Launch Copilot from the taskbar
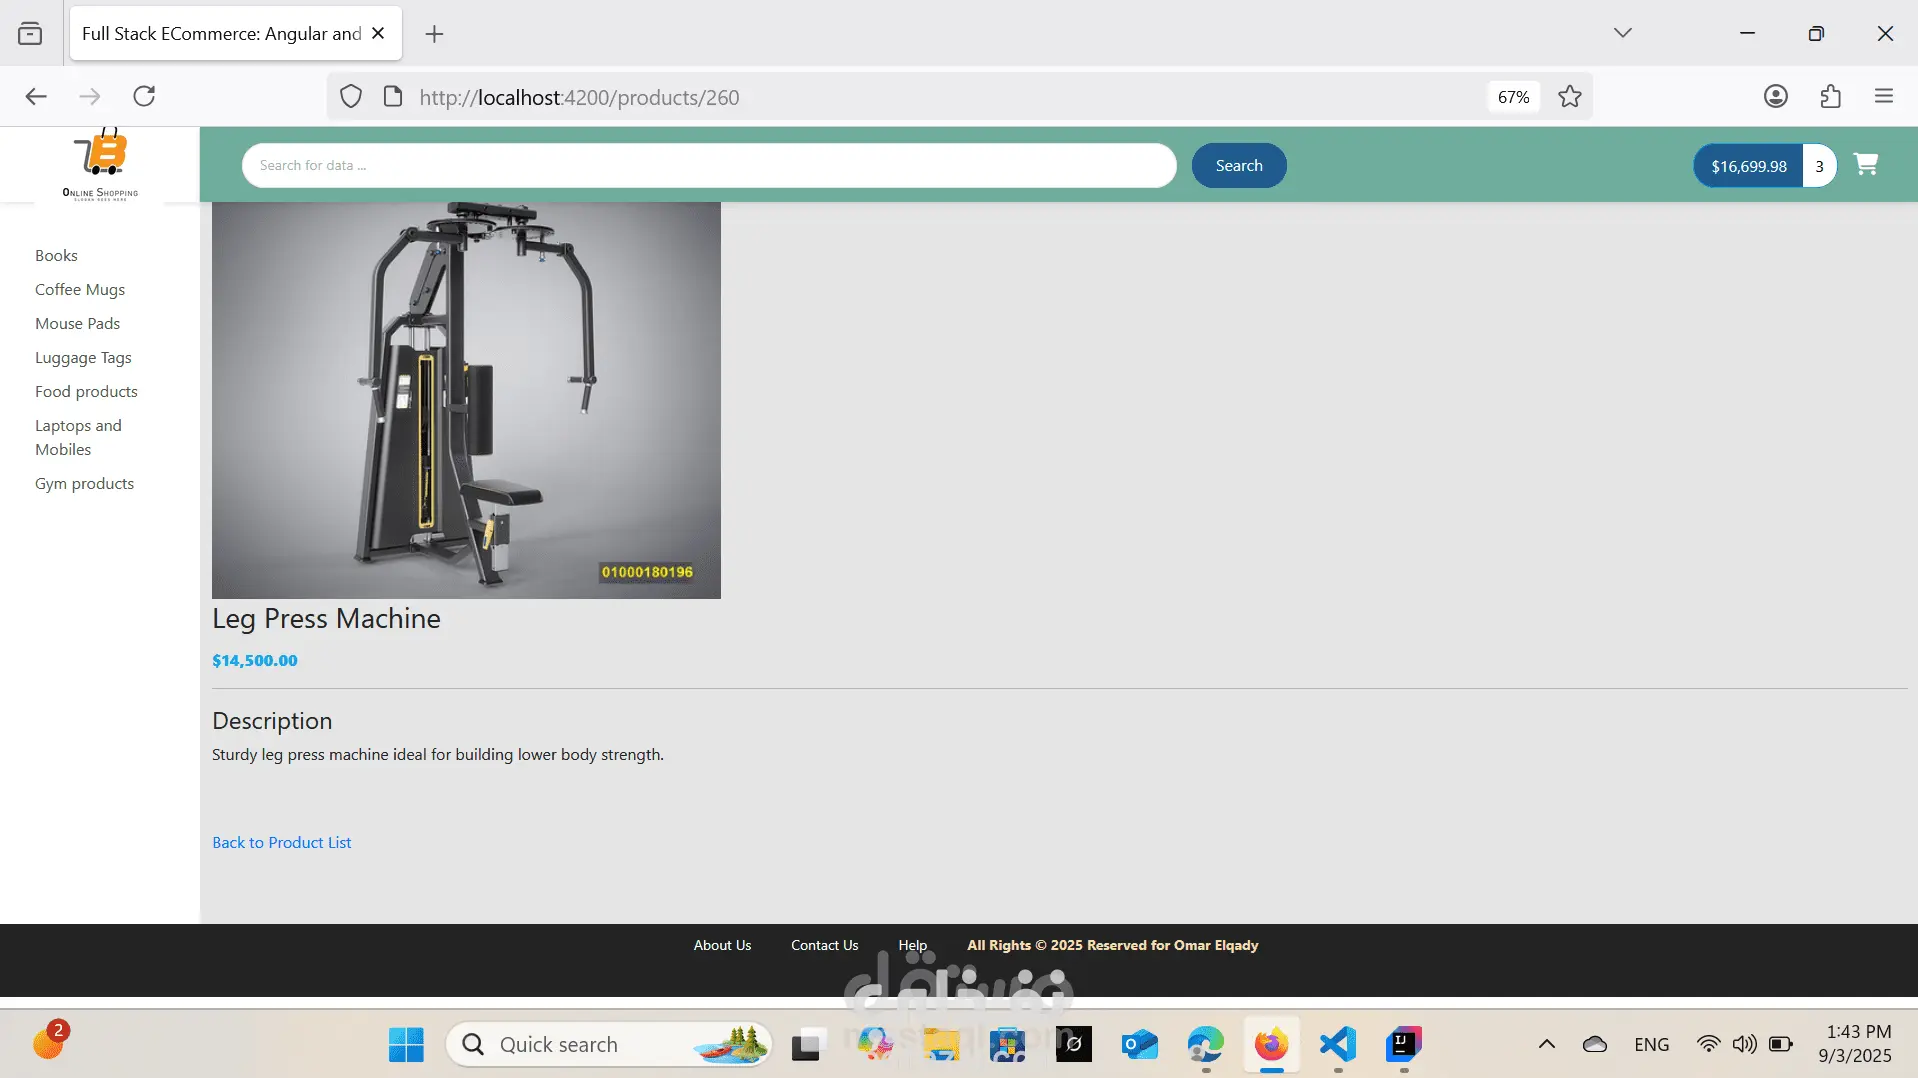Viewport: 1918px width, 1078px height. click(874, 1045)
